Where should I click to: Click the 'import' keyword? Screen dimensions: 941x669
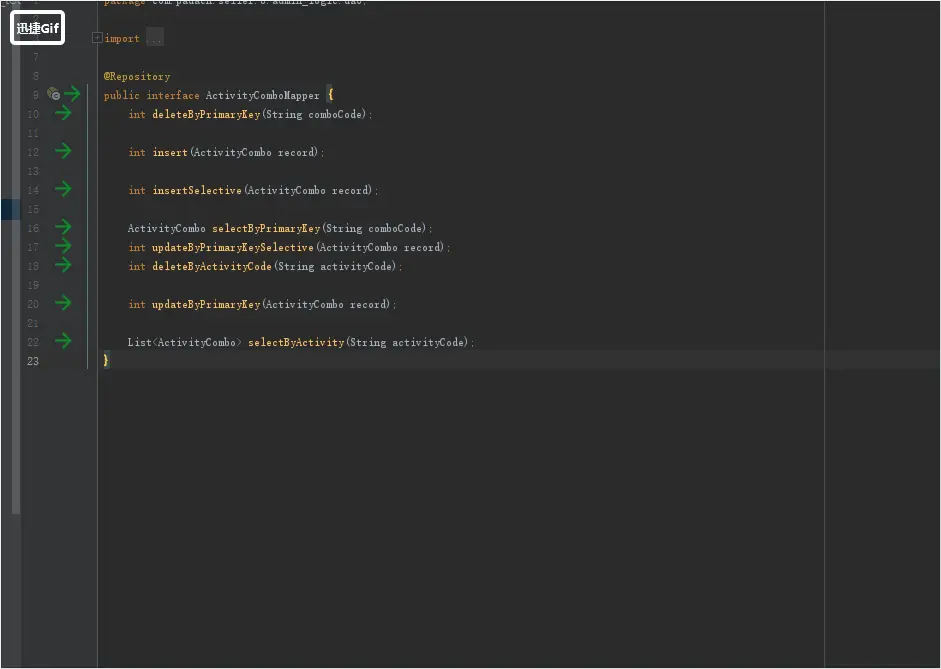point(122,39)
